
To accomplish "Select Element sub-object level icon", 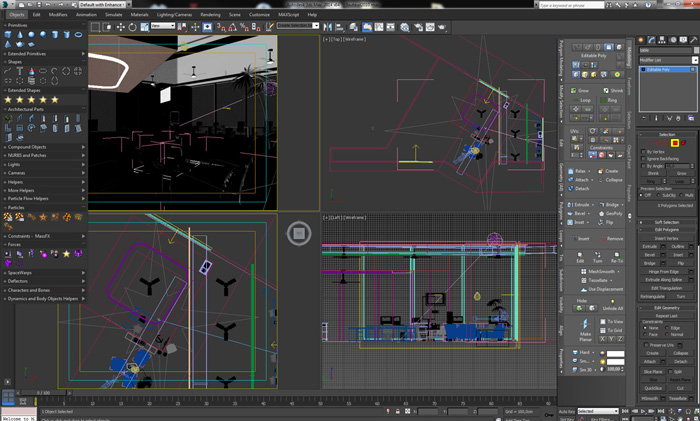I will [683, 143].
